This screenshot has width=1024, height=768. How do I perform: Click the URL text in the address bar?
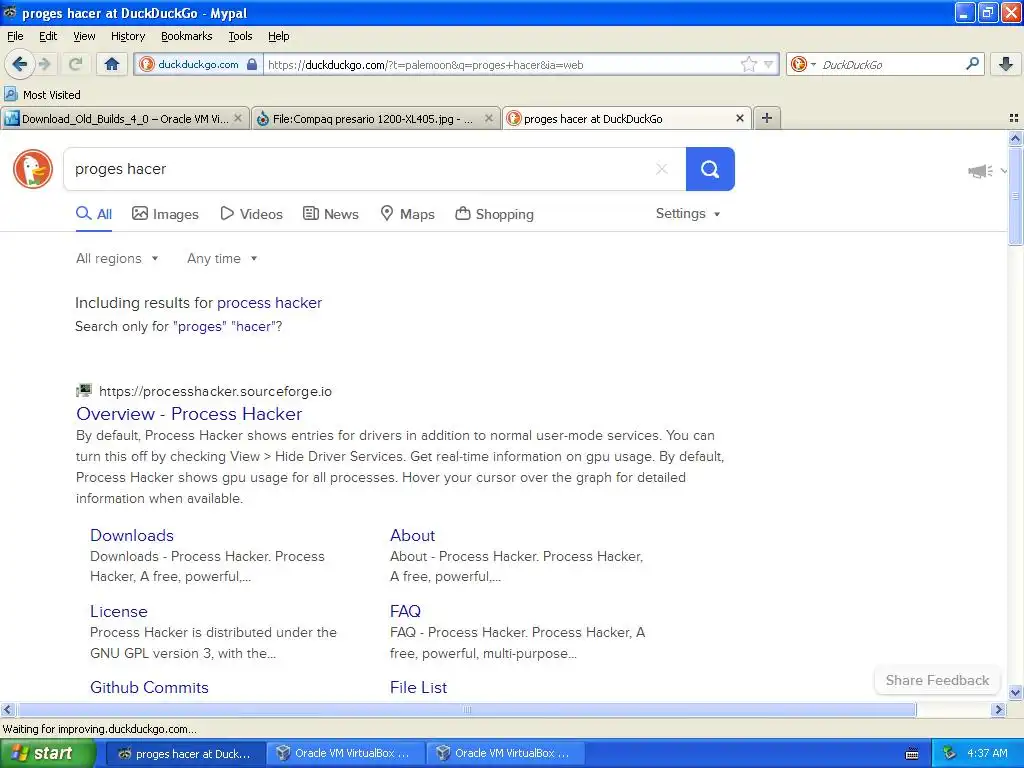(425, 65)
